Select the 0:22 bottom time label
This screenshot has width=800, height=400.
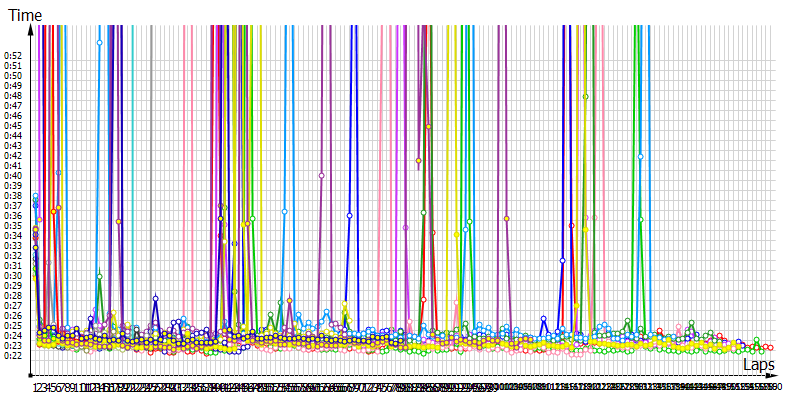[x=13, y=355]
